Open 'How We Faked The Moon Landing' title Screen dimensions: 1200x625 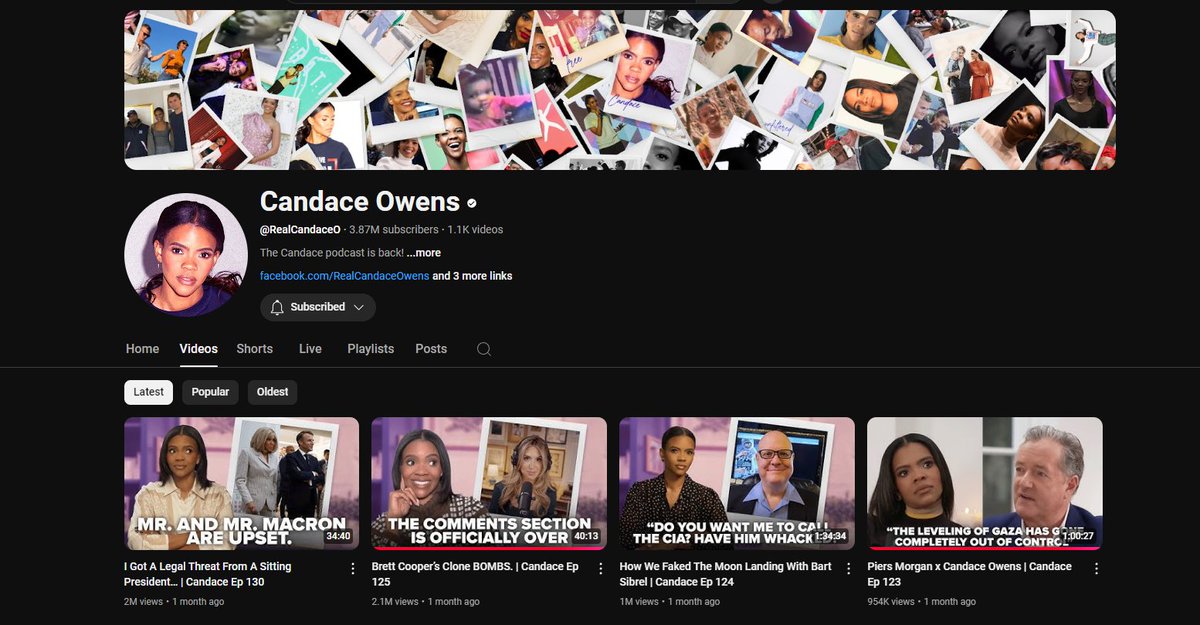726,574
